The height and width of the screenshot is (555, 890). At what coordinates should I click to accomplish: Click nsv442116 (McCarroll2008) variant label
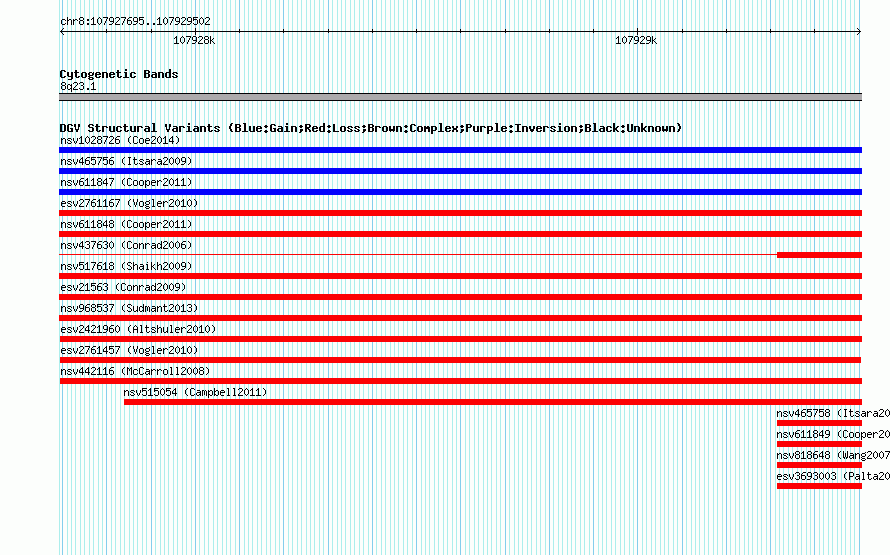click(135, 371)
